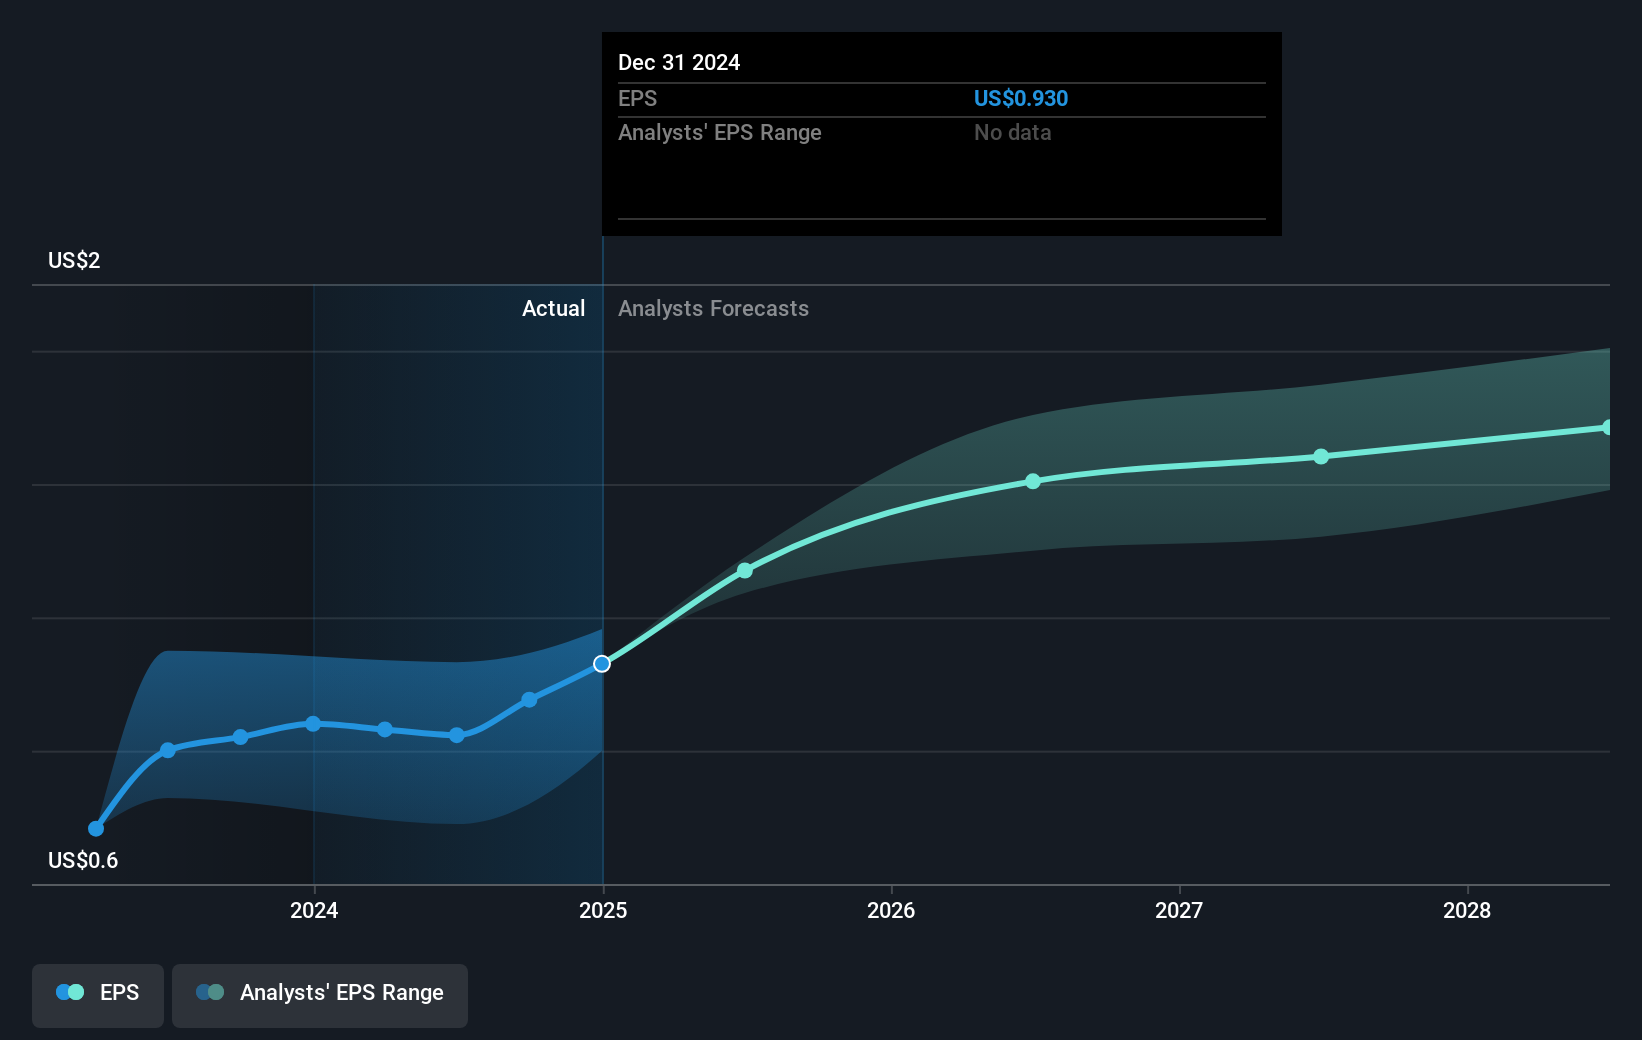Select the EPS data point at 2024 gridline
Viewport: 1642px width, 1040px height.
(x=313, y=723)
